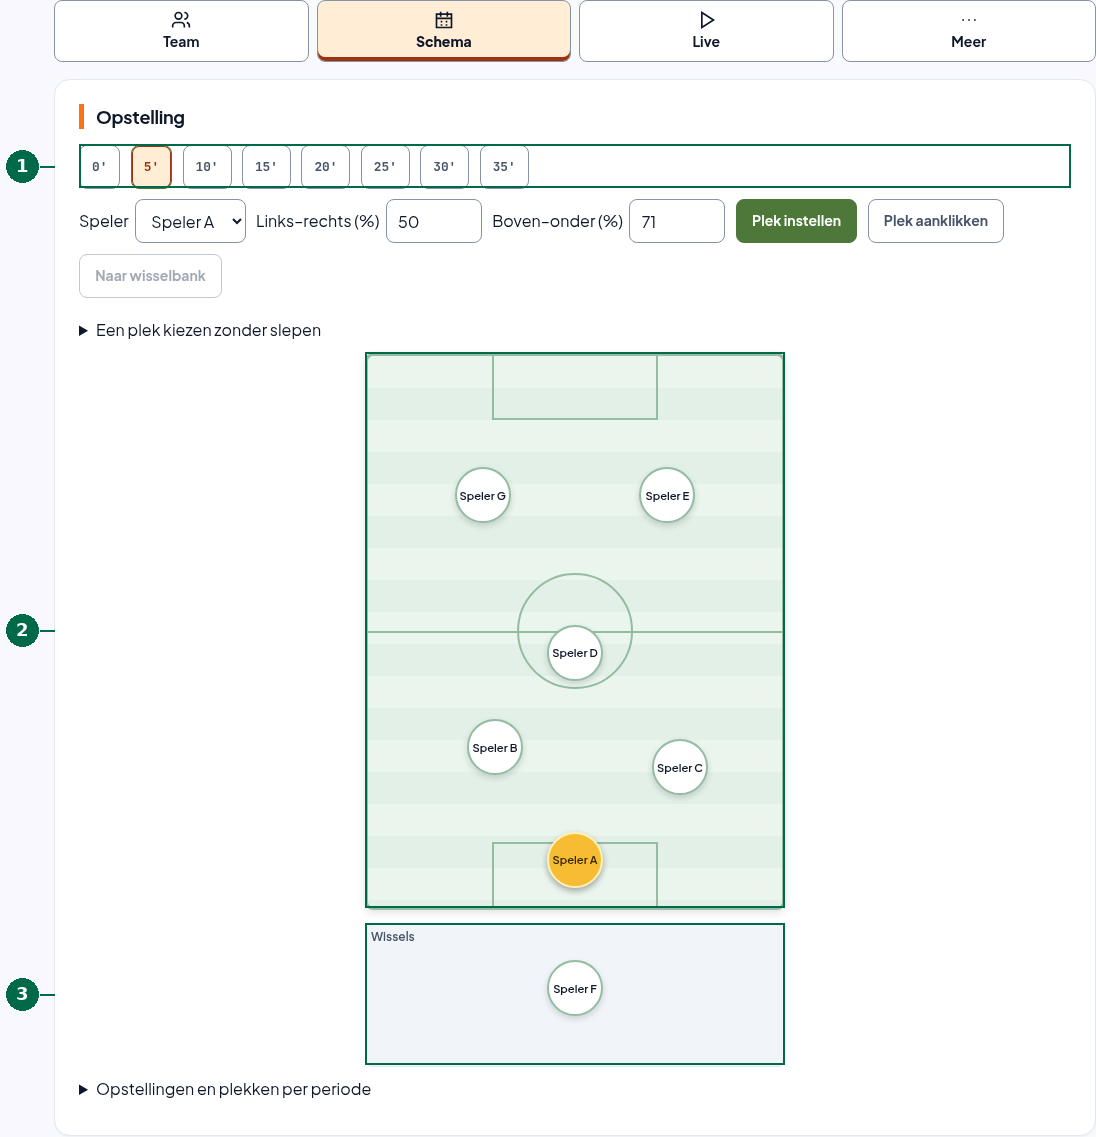Expand 'Opstellingen en plekken per periode'
The image size is (1096, 1137).
point(225,1090)
